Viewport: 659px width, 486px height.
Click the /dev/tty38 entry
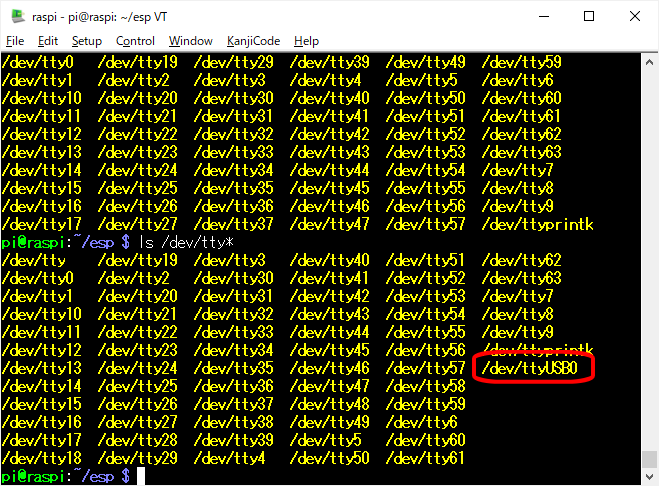[233, 422]
